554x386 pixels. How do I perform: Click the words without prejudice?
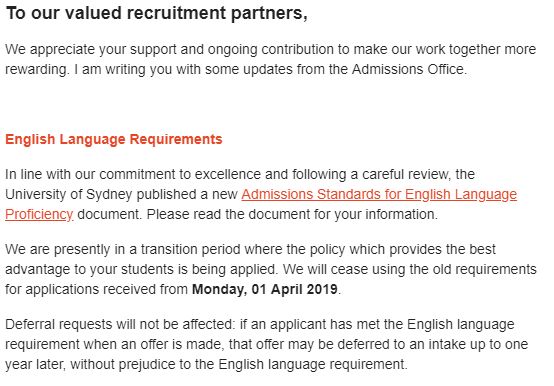(x=122, y=364)
